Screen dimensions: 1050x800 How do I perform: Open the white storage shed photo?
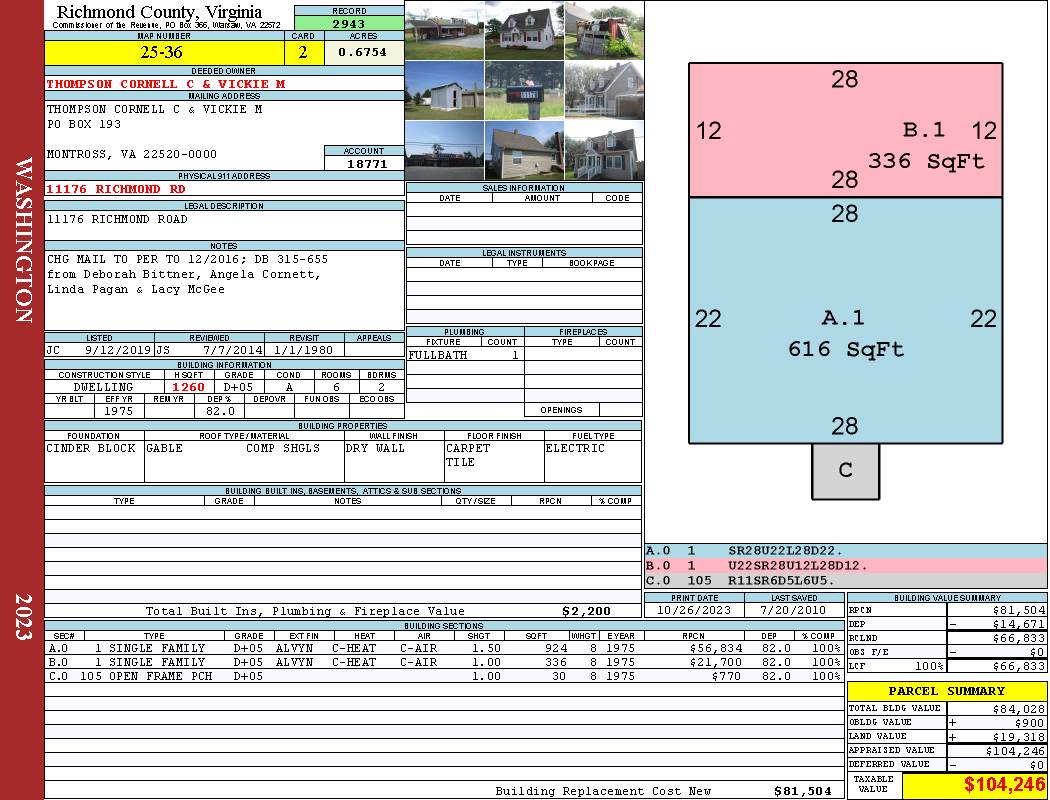(445, 91)
